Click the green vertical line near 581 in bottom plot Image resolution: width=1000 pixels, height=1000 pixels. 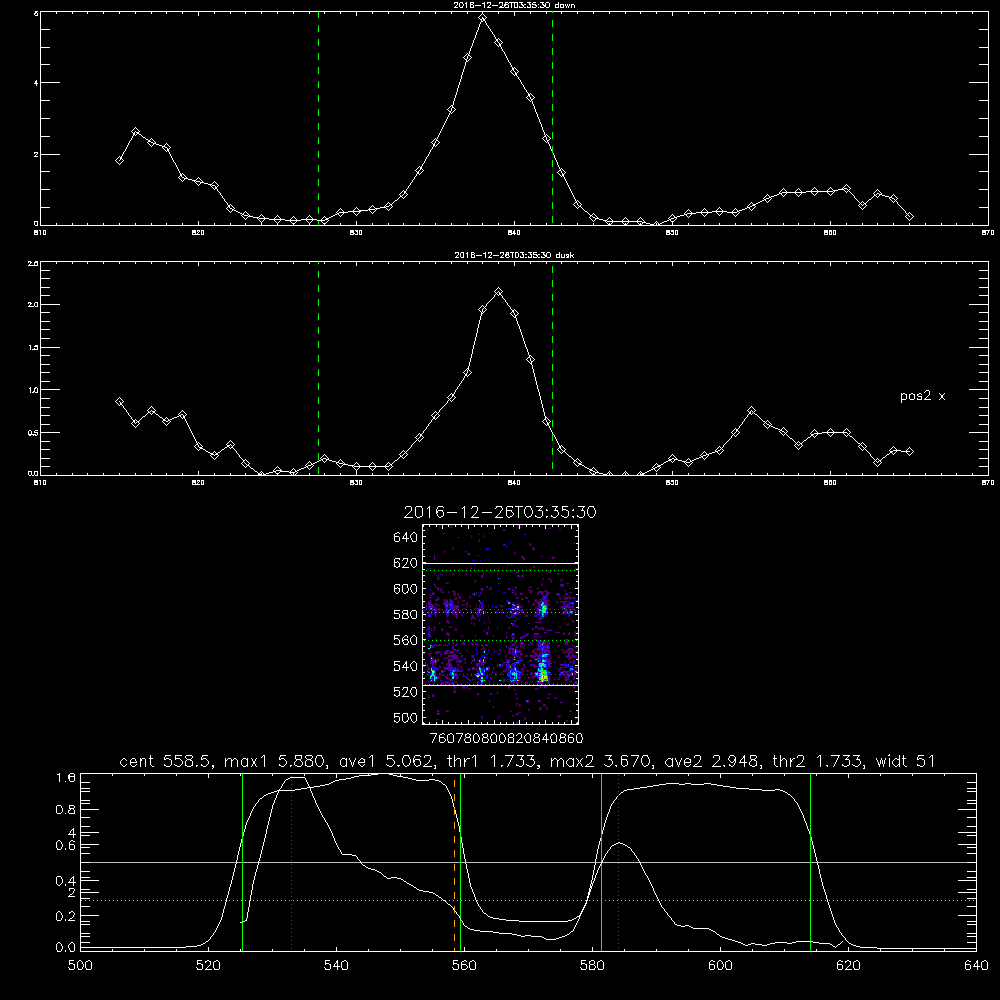point(601,861)
